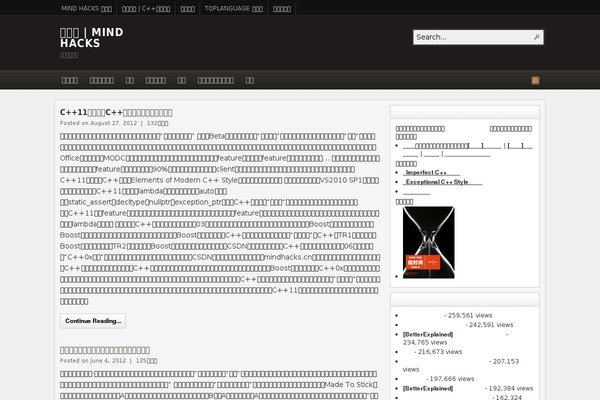Open the popular post with 259,561 views
Screen dimensions: 600x400
pos(422,315)
